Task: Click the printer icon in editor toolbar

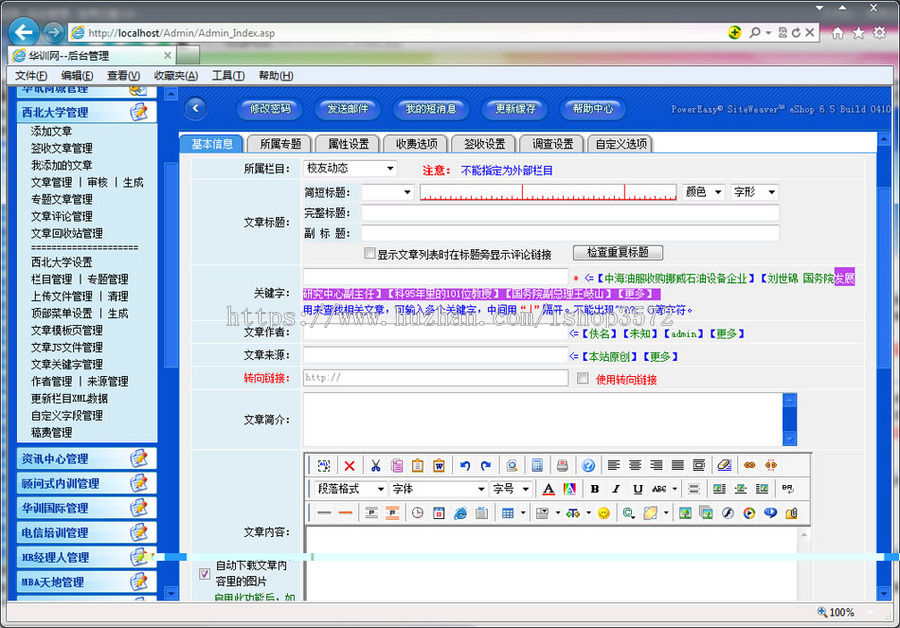Action: click(x=562, y=465)
